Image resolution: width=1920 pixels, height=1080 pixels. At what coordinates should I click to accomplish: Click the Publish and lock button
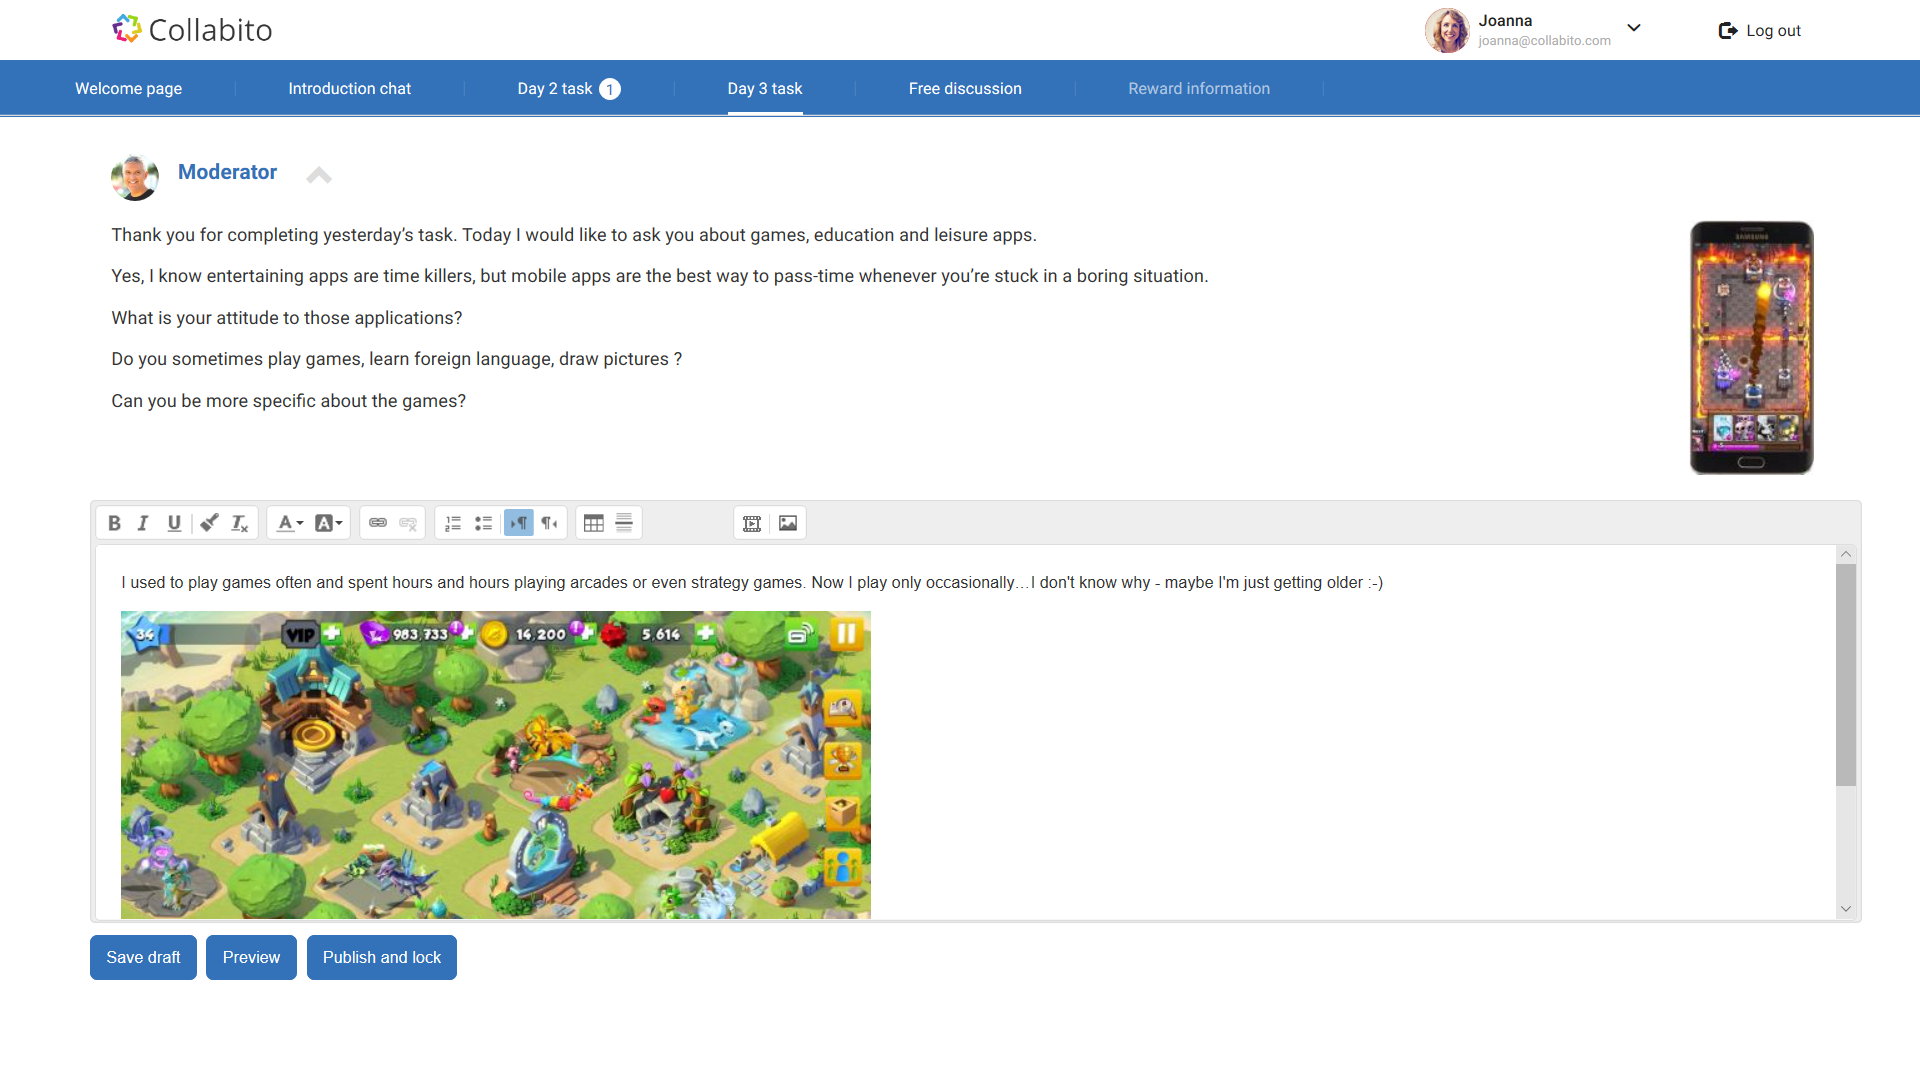point(381,958)
